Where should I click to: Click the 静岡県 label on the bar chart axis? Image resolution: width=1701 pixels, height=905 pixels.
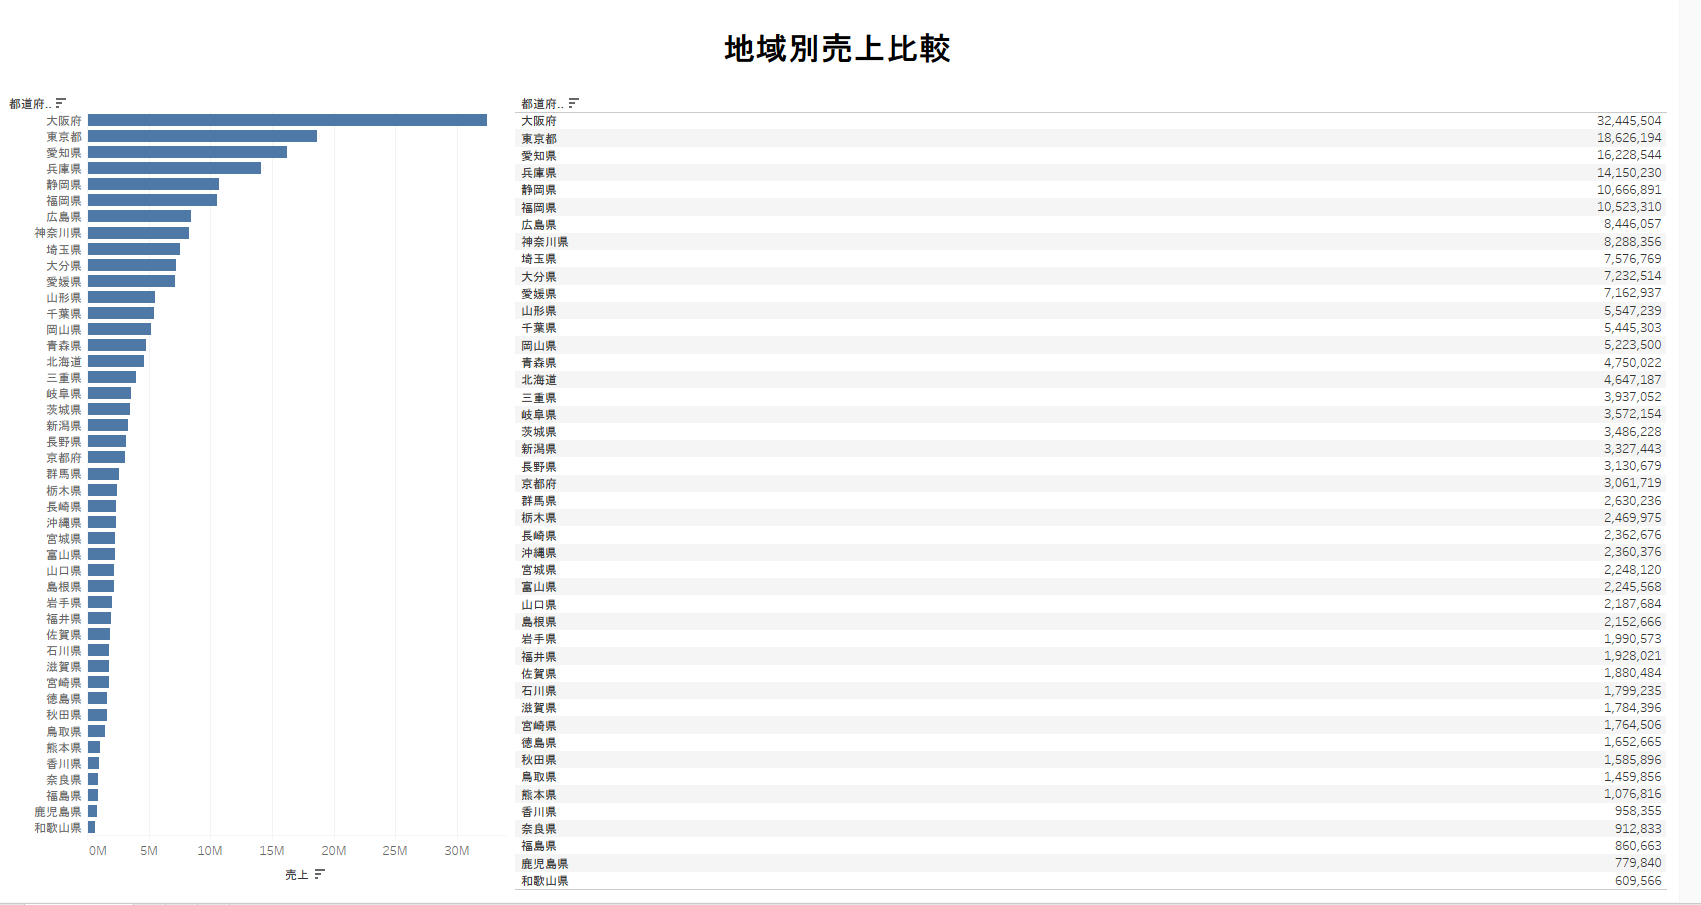64,185
